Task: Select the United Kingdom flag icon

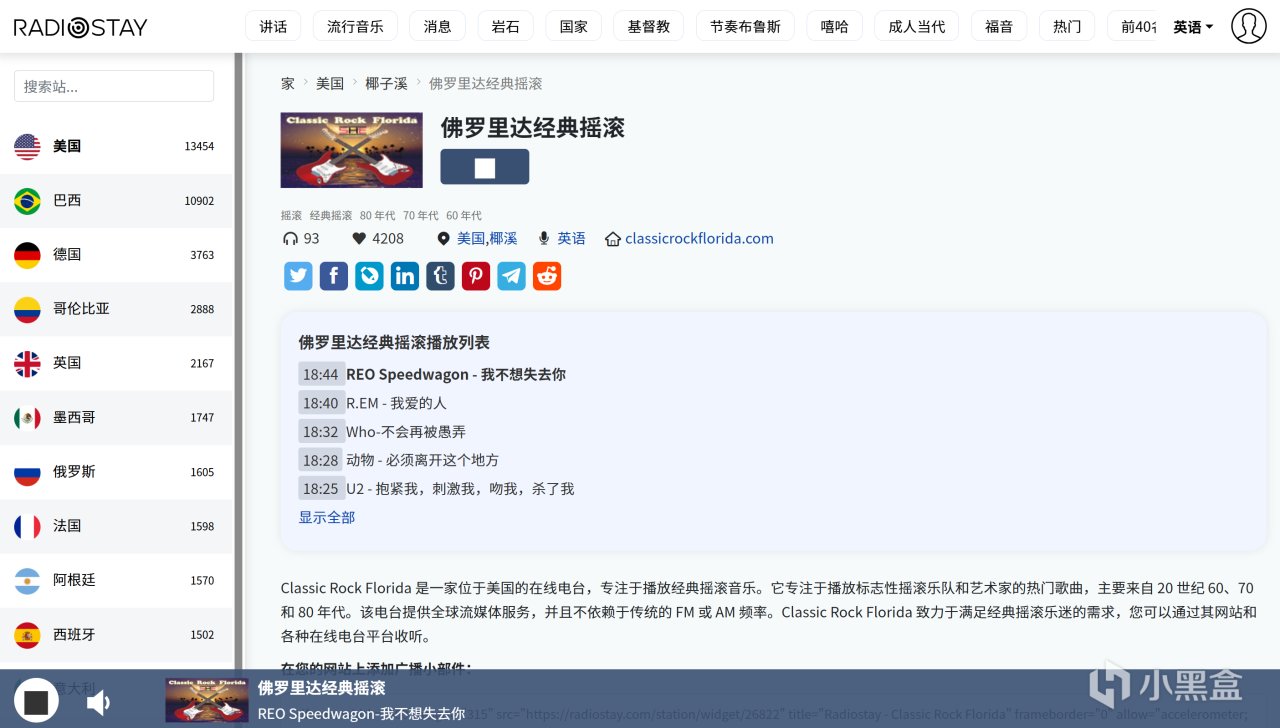Action: point(27,363)
